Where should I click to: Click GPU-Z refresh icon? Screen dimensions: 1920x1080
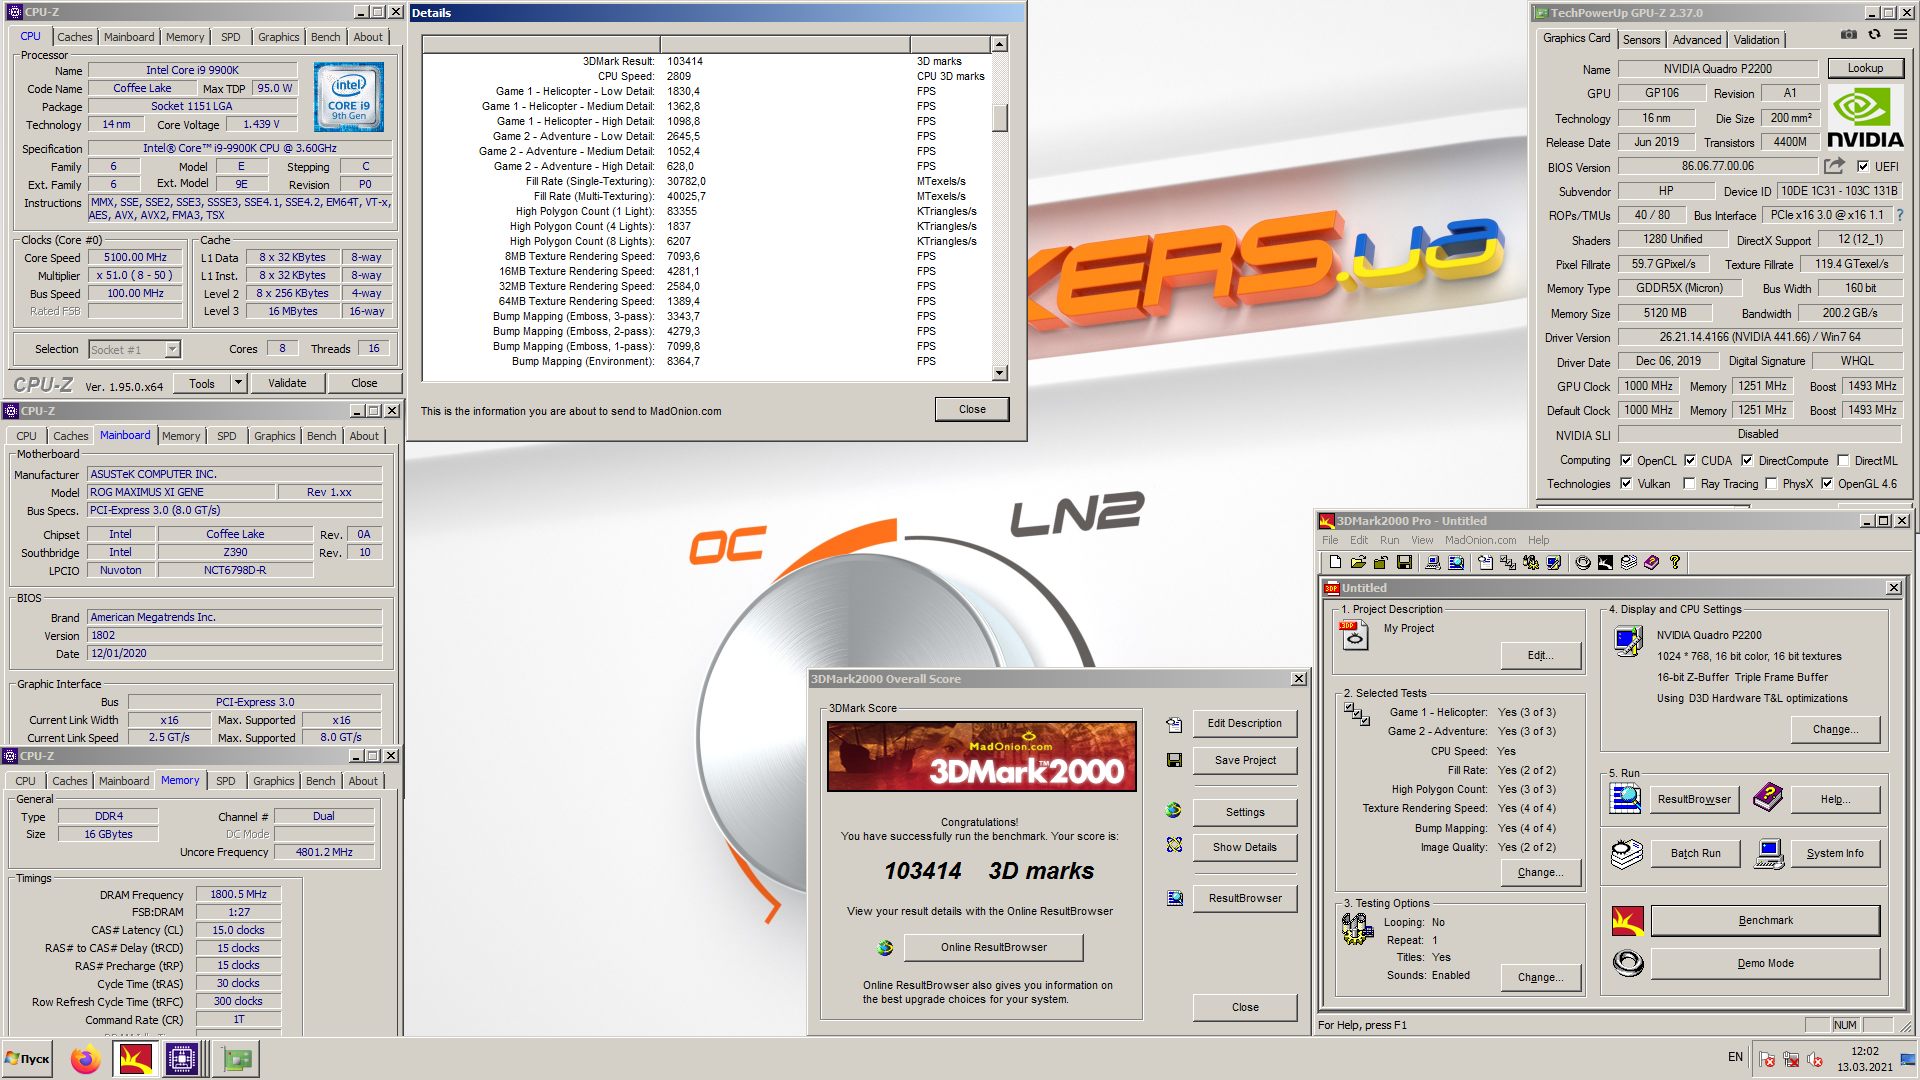click(x=1875, y=35)
